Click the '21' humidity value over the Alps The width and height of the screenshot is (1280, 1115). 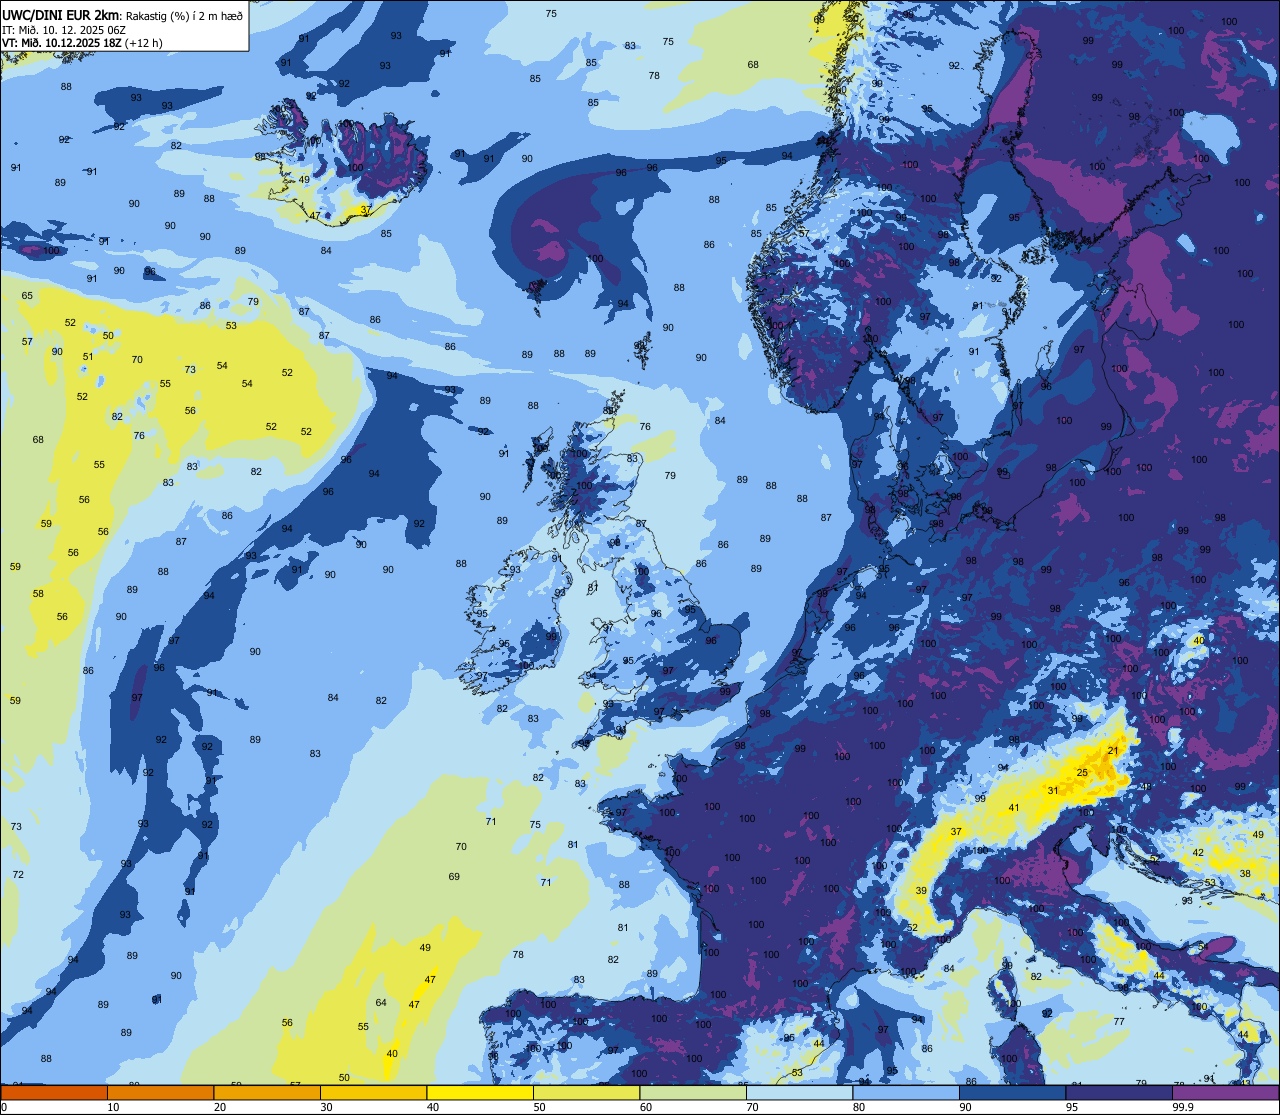click(1113, 751)
